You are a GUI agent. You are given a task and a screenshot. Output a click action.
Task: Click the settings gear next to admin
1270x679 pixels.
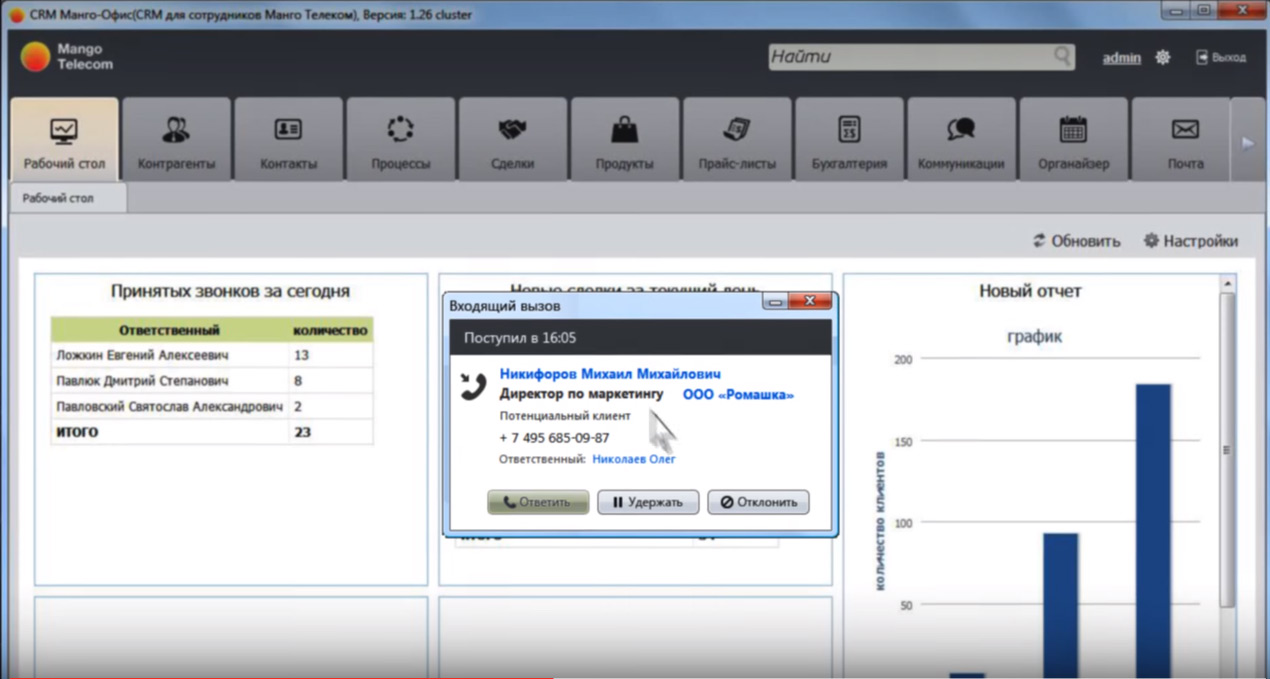point(1162,58)
